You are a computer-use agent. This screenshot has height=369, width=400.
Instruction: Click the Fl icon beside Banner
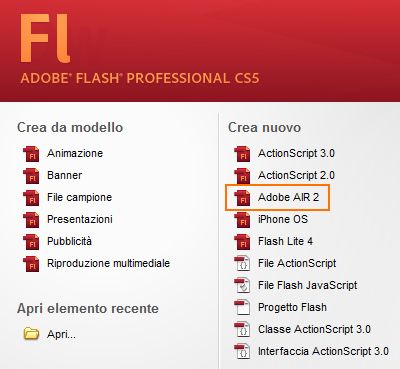coord(31,176)
